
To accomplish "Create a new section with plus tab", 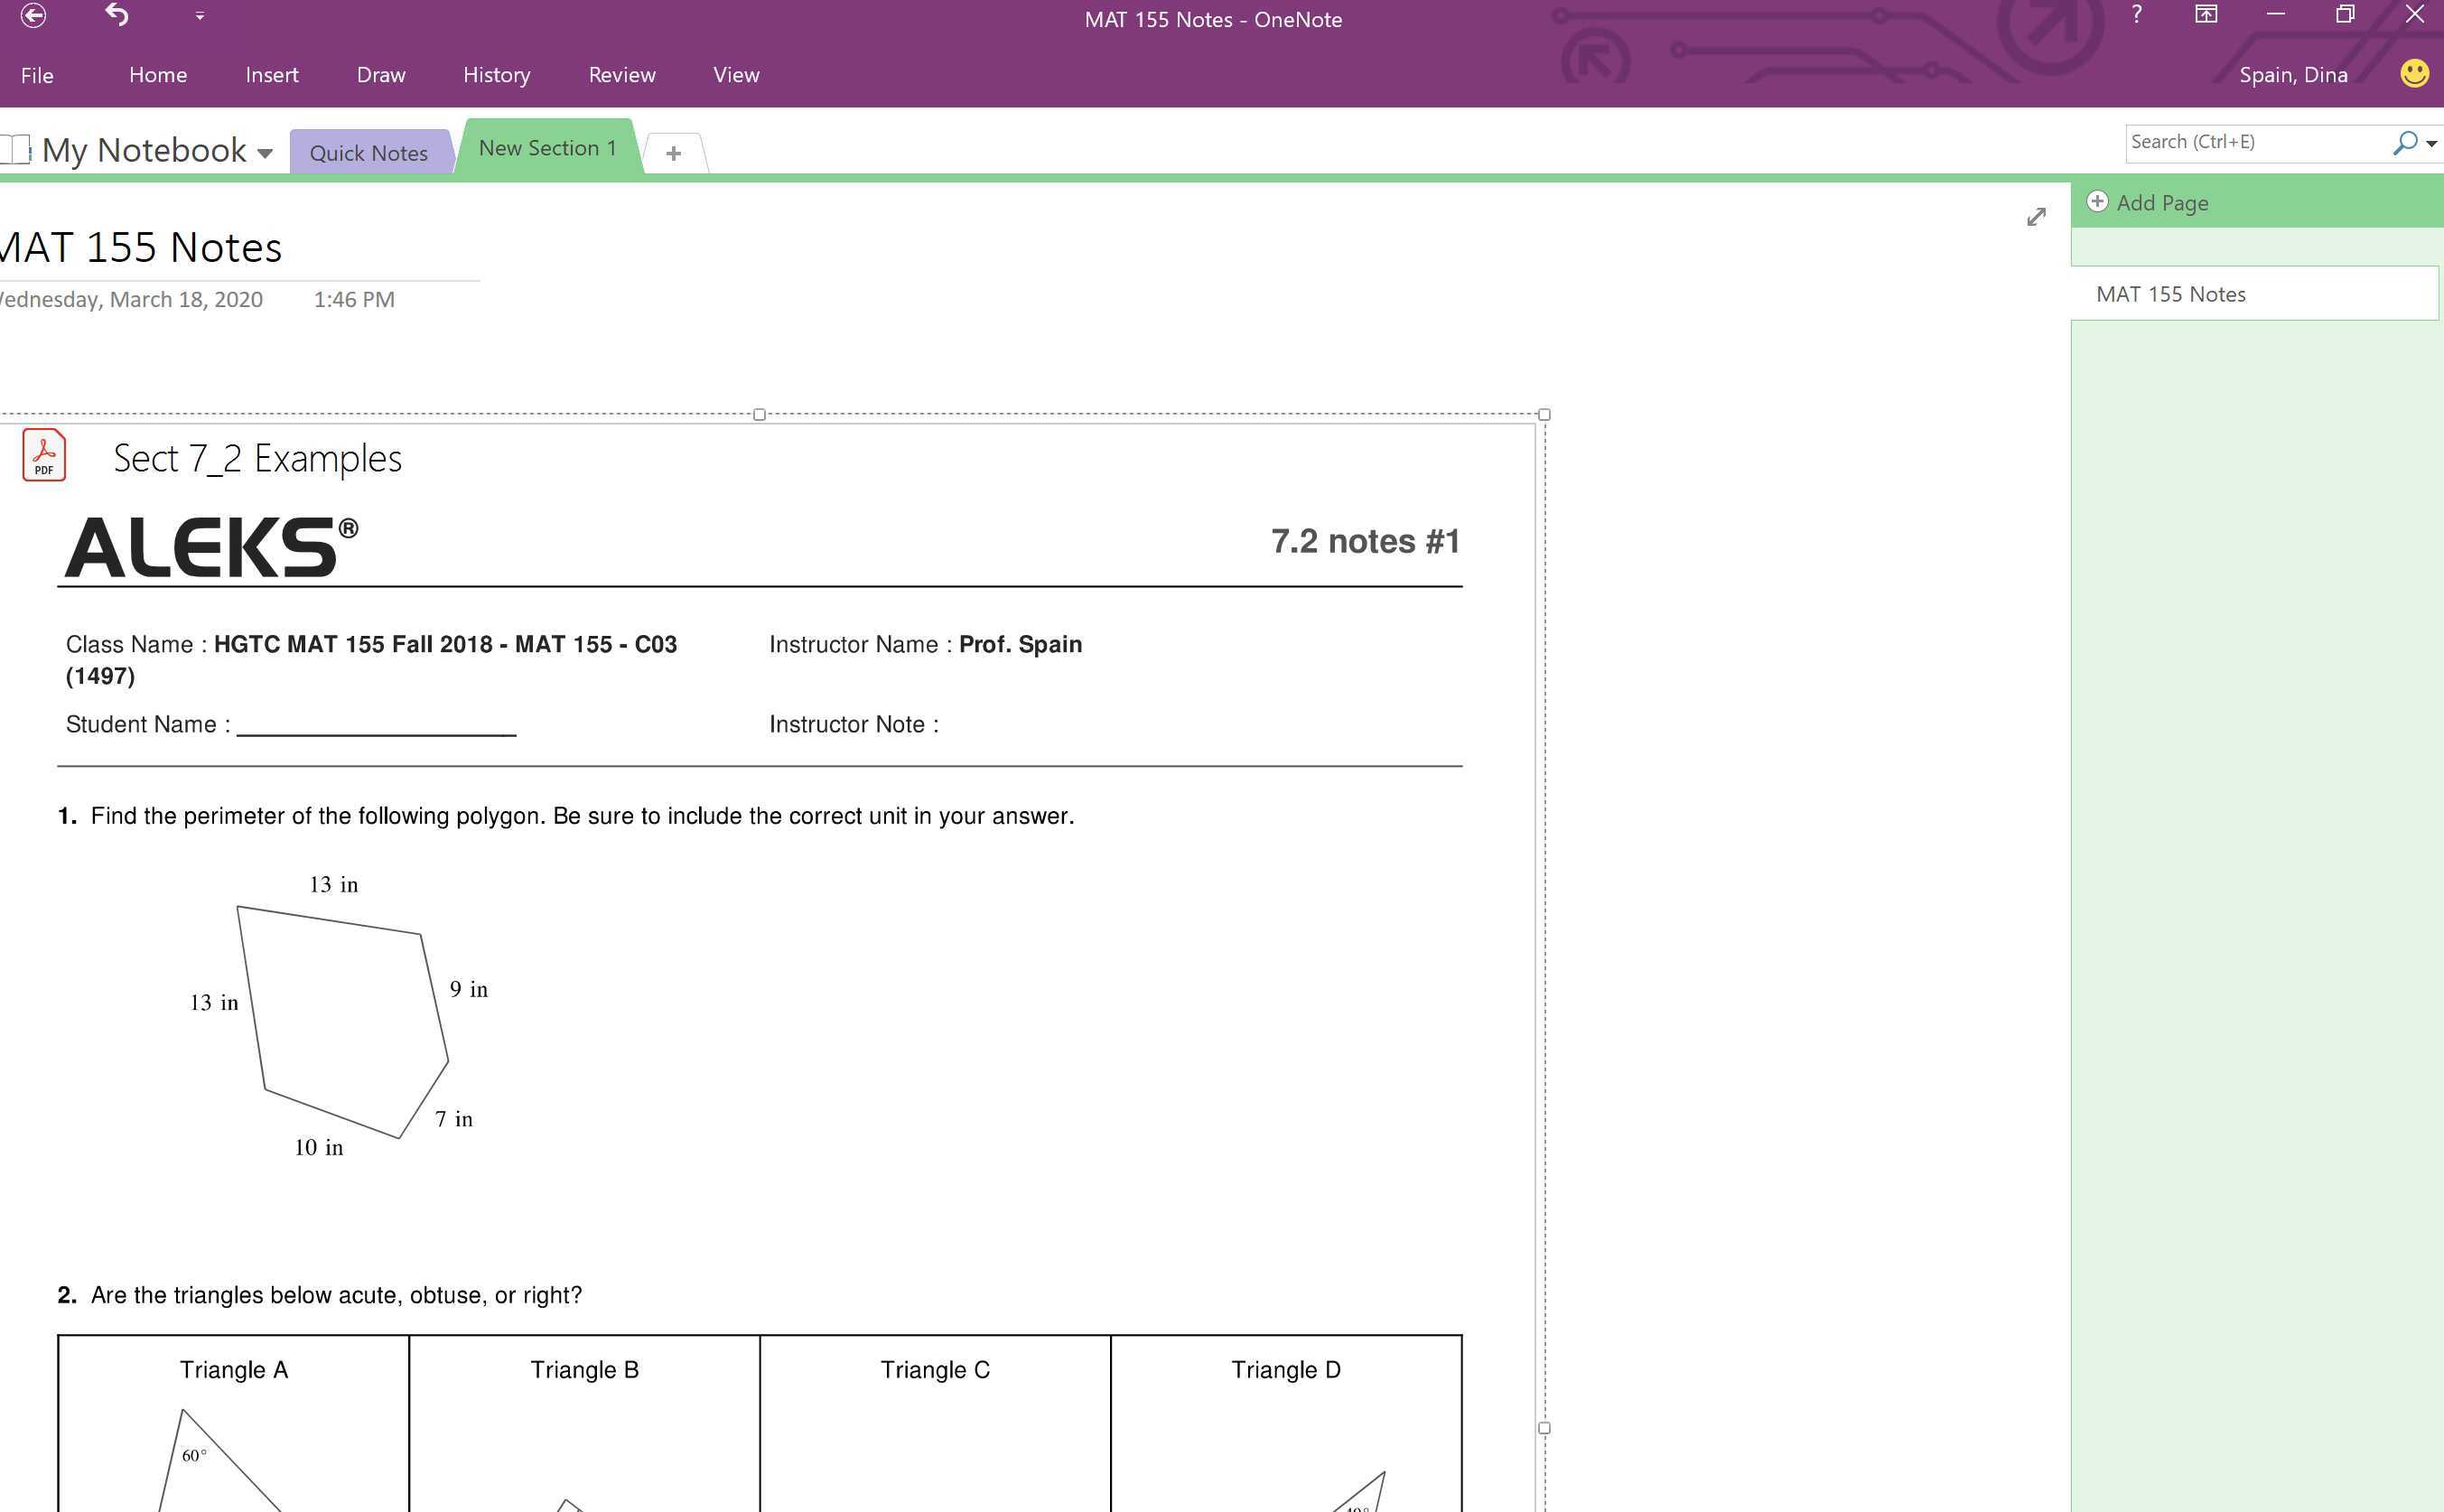I will 673,153.
